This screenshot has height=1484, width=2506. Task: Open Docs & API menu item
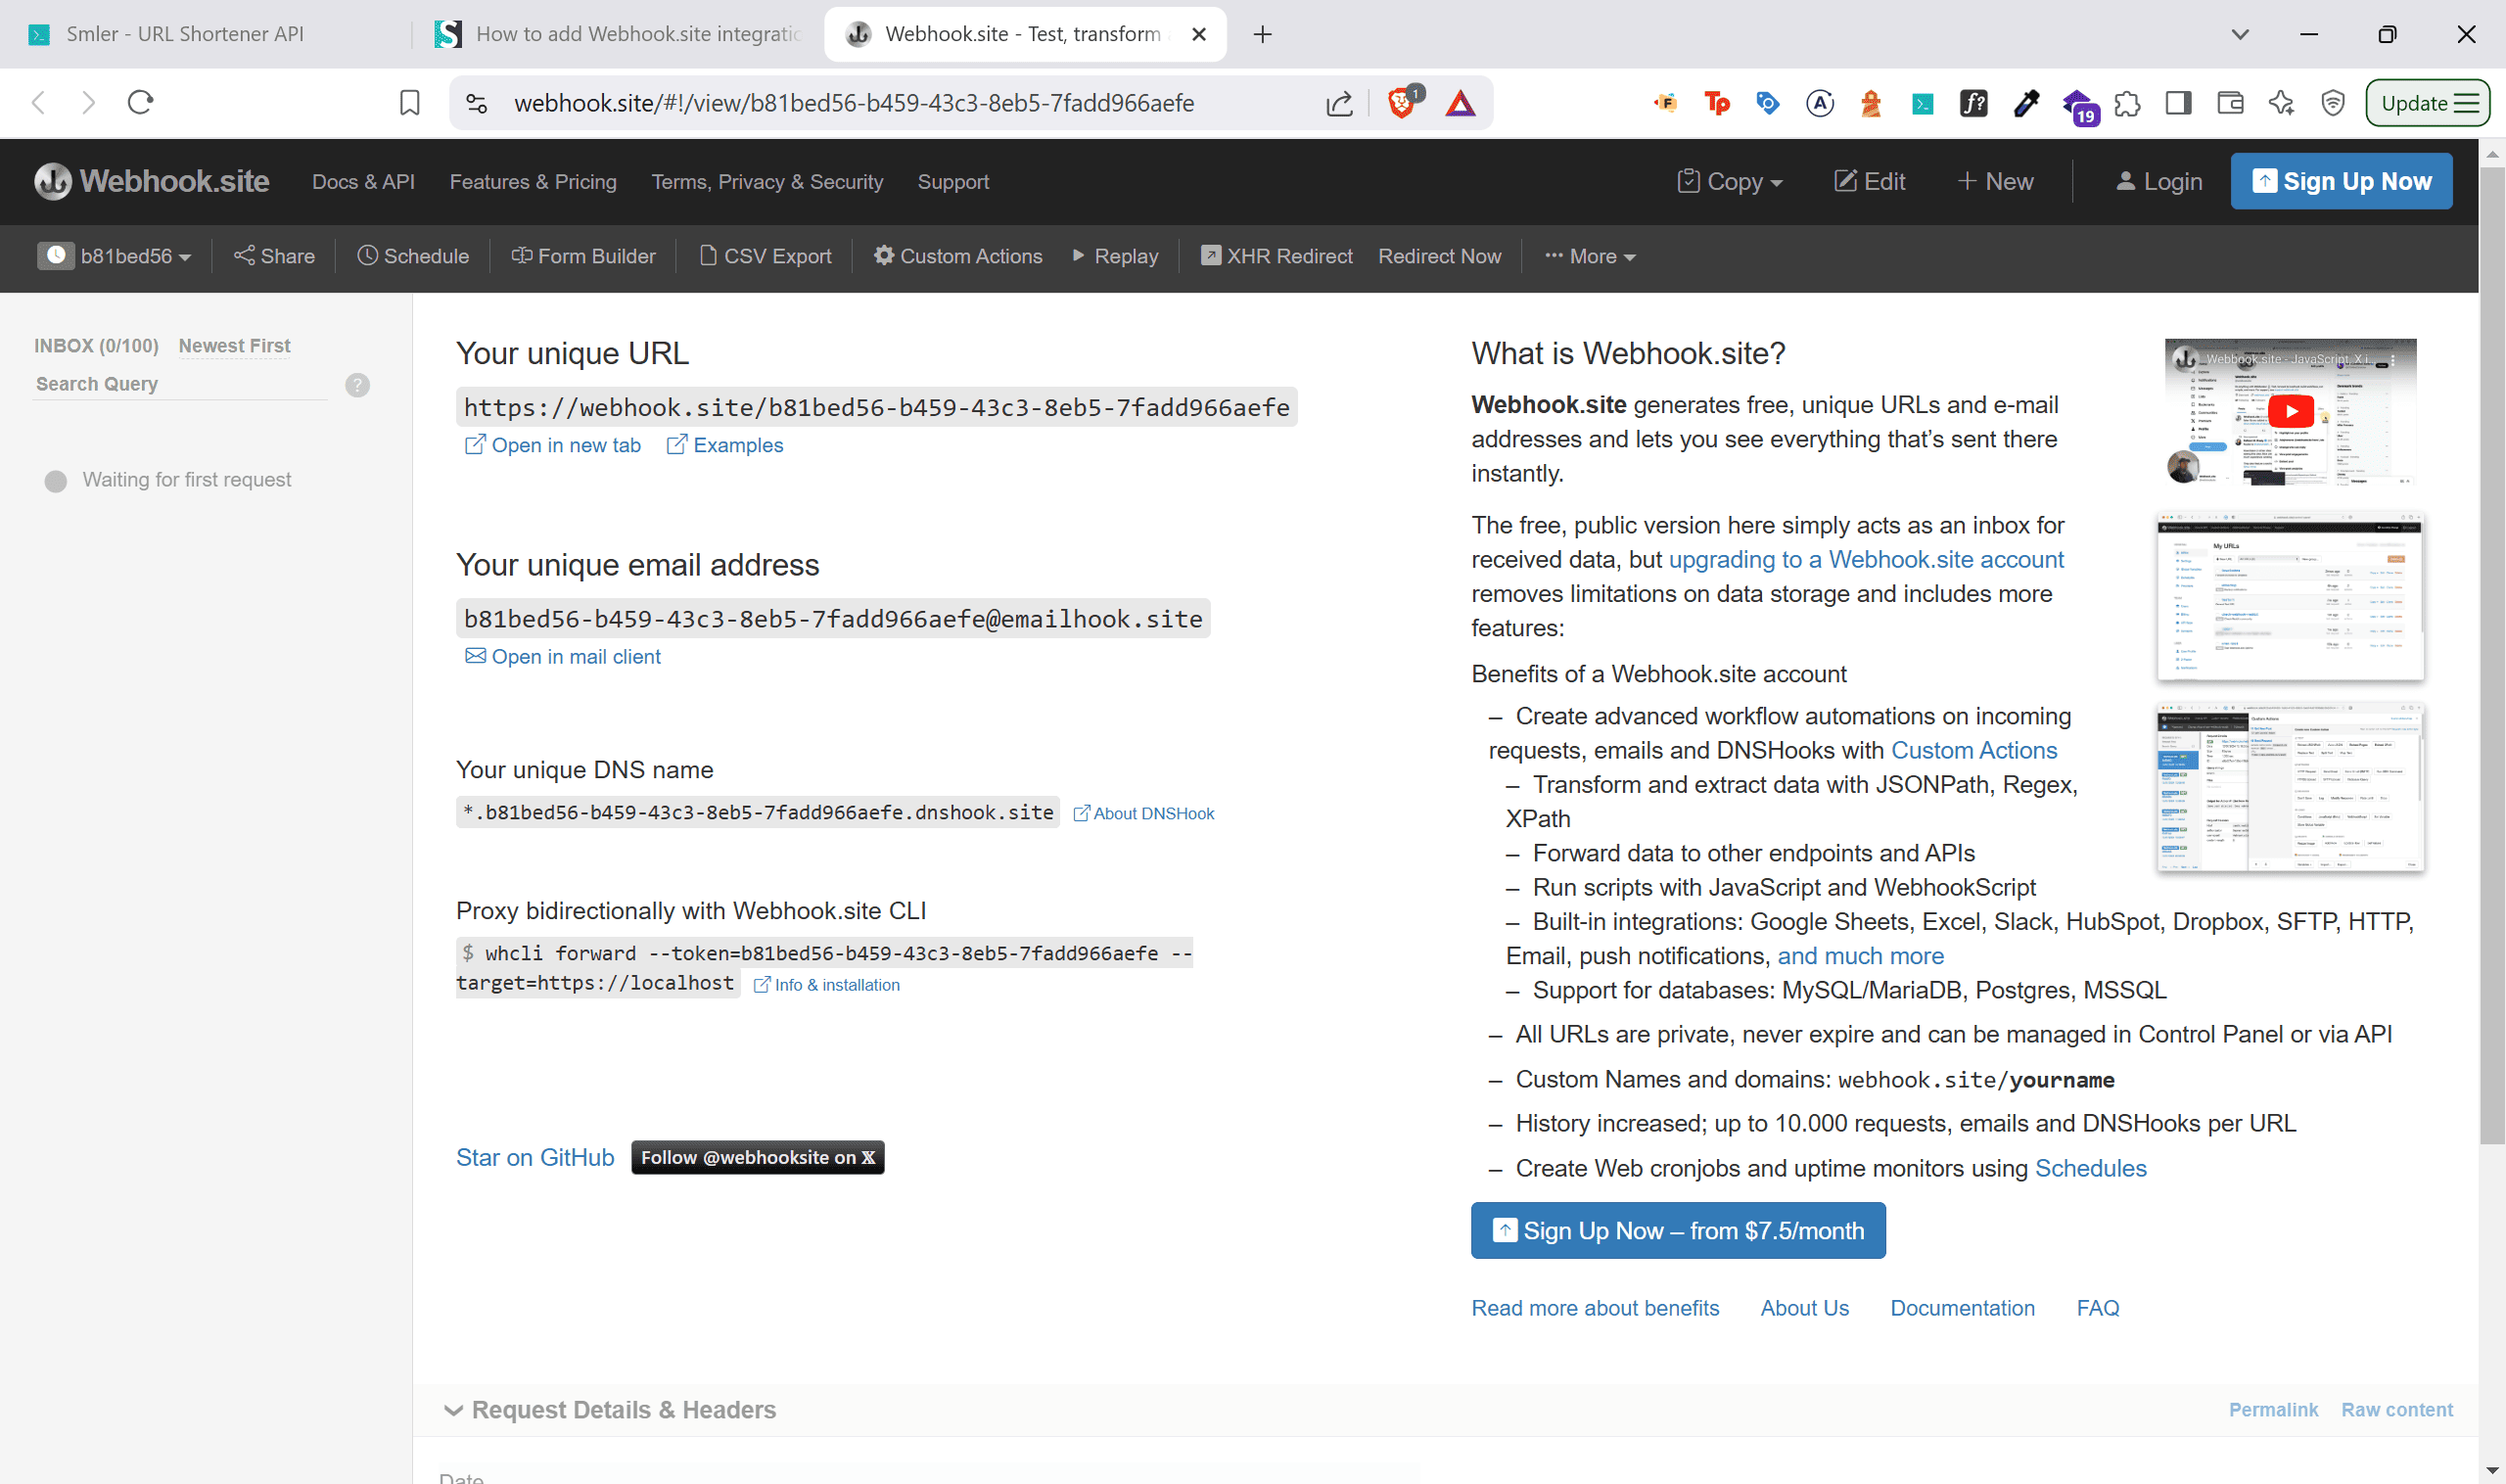click(363, 182)
